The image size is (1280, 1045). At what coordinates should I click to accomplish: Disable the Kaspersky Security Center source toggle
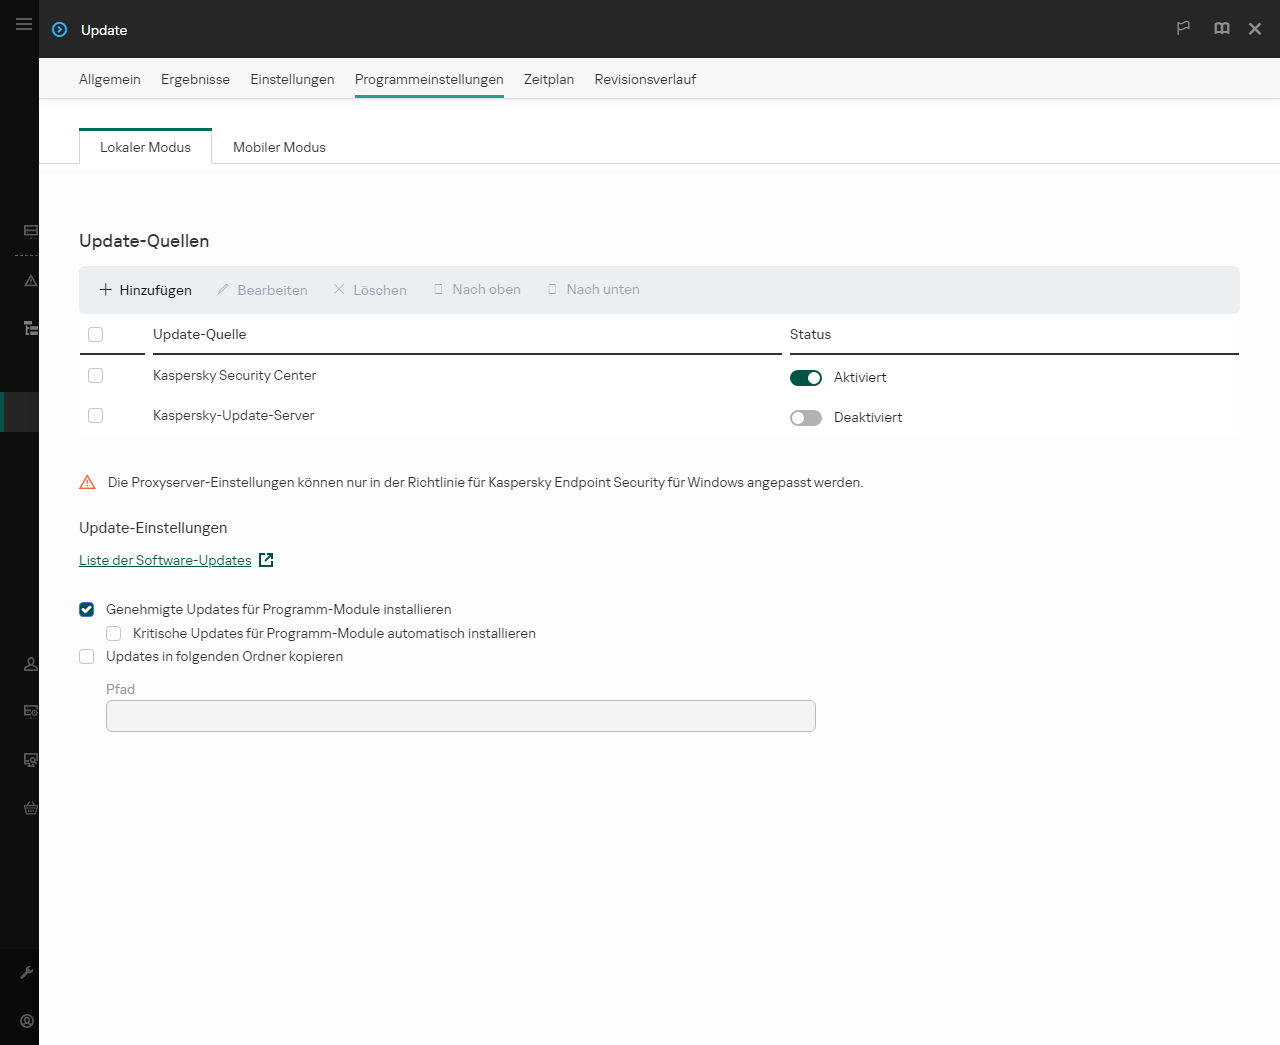coord(805,378)
